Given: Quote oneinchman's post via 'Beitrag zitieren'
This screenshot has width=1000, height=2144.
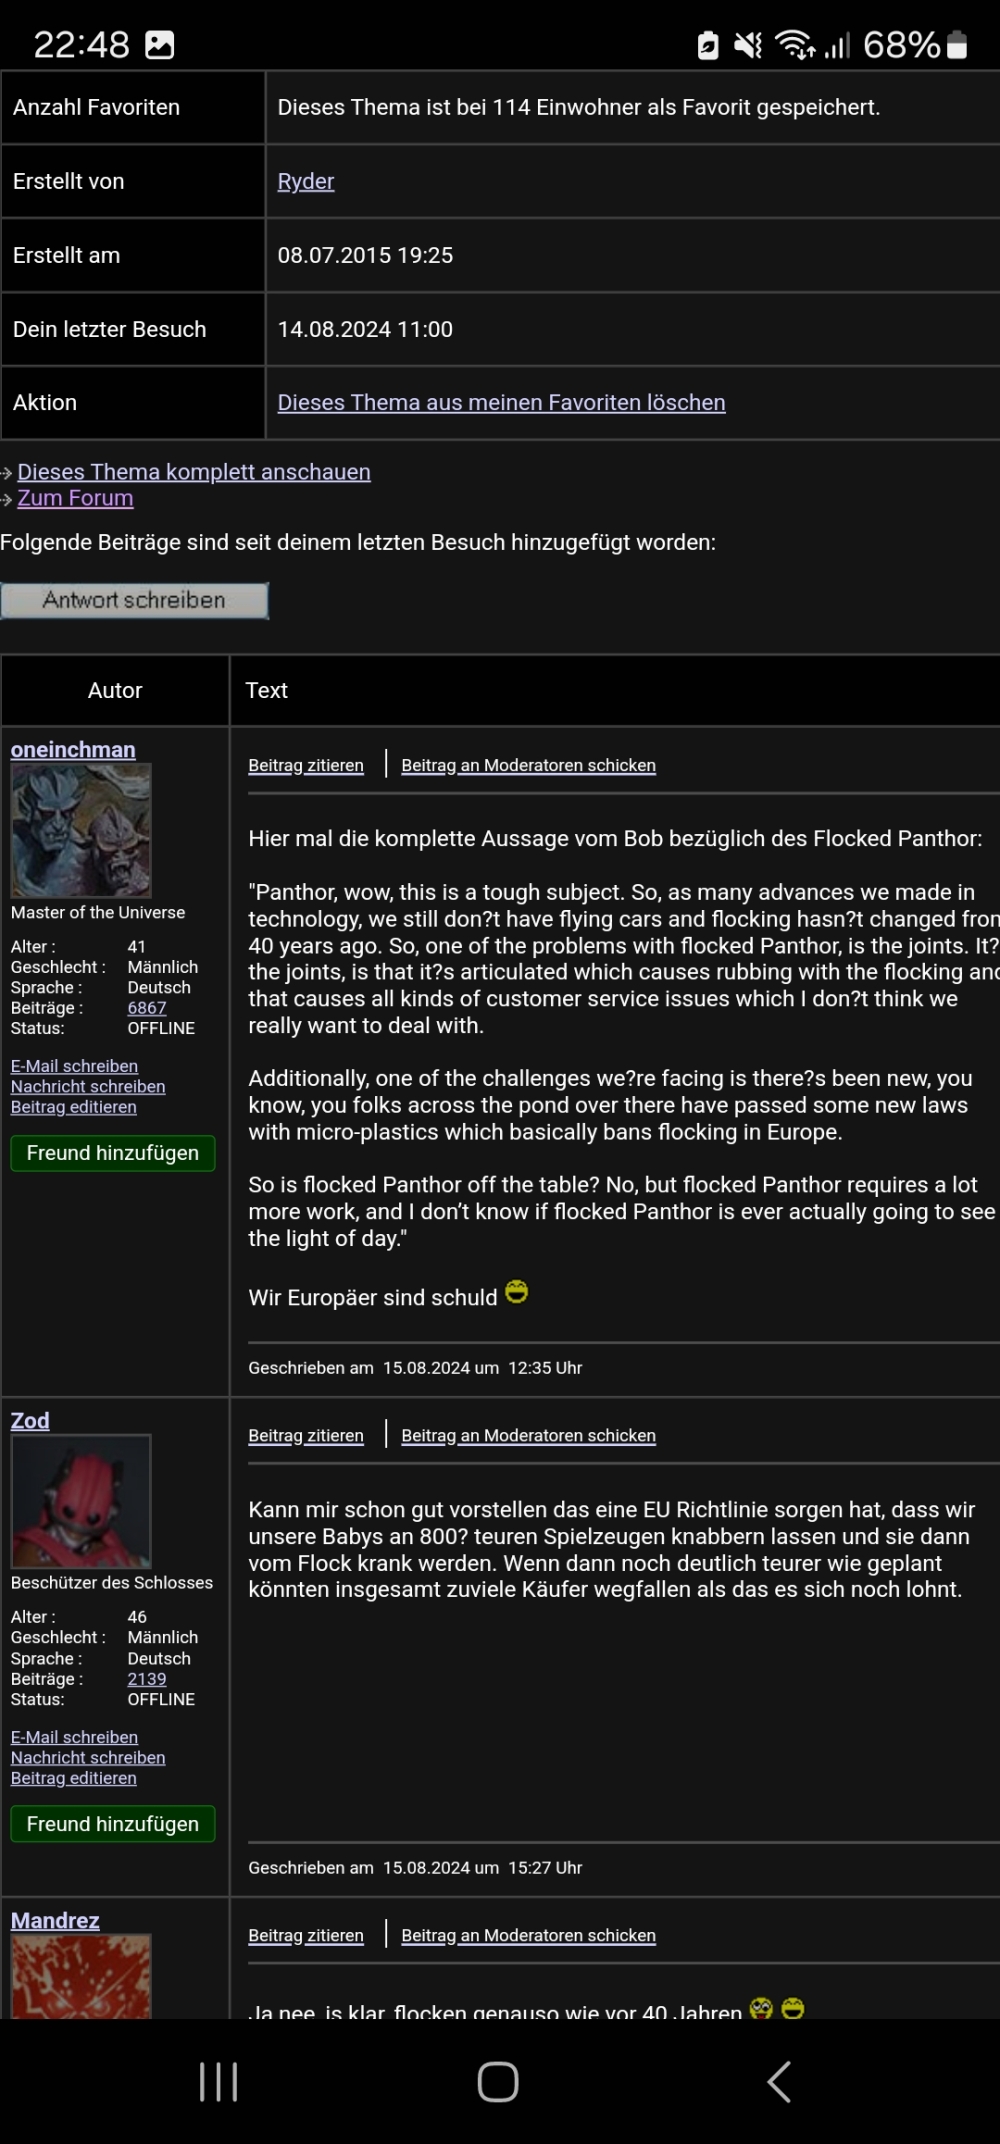Looking at the screenshot, I should point(306,765).
